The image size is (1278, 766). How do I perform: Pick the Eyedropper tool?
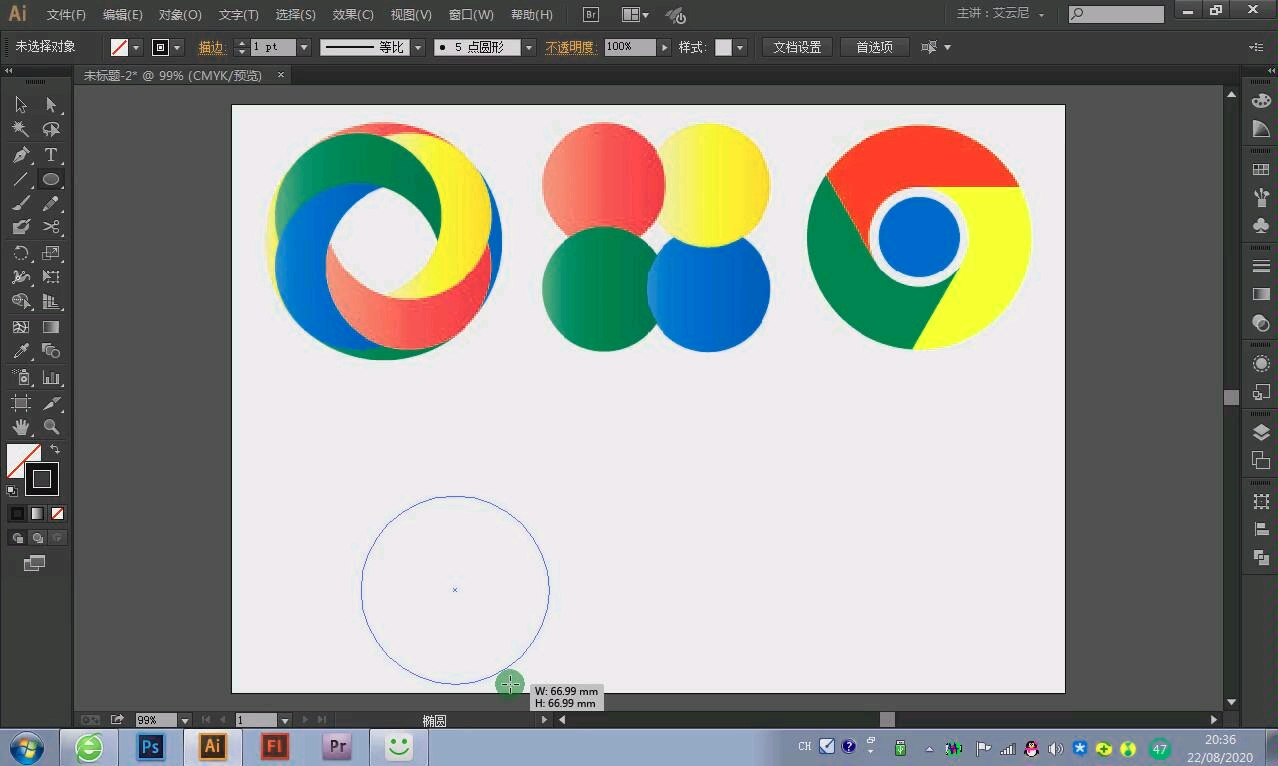point(20,352)
